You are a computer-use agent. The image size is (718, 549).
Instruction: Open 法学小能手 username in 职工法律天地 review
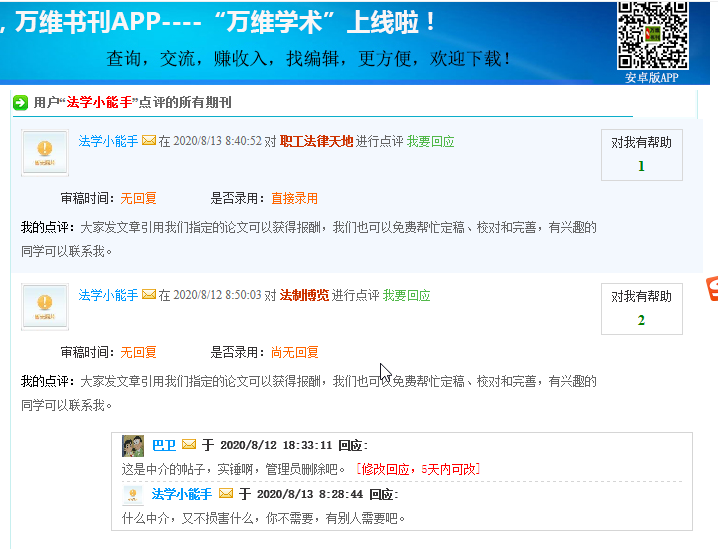(108, 142)
